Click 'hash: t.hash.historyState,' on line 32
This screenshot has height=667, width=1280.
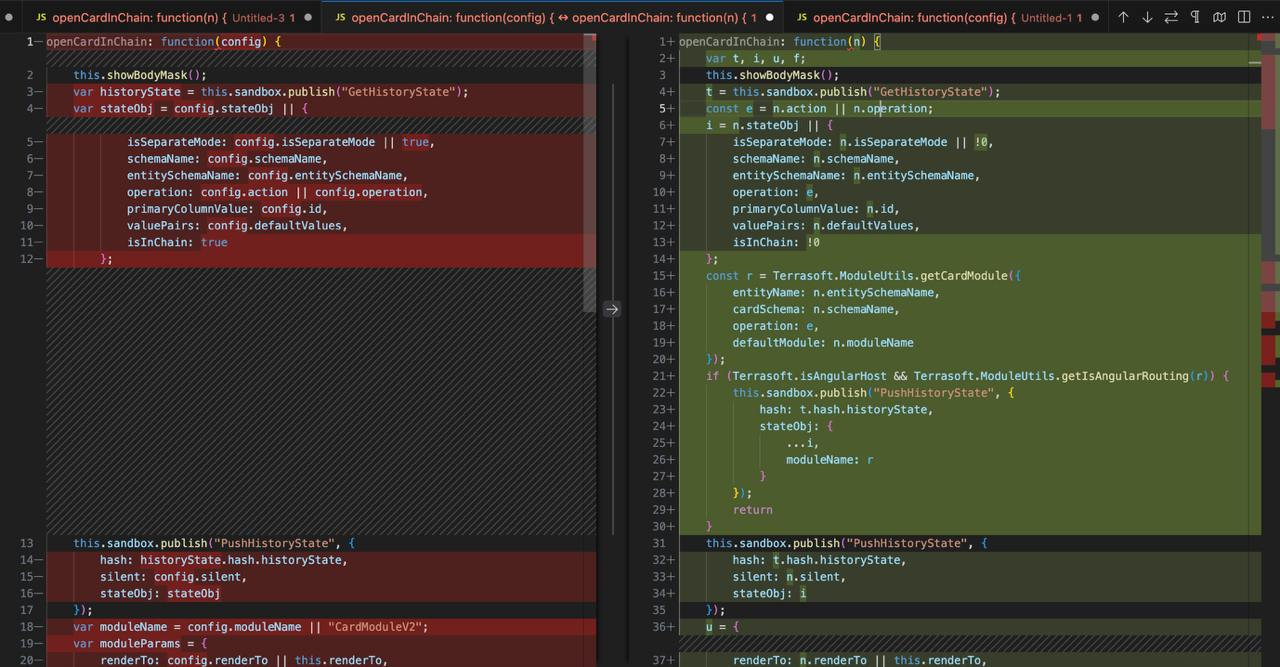coord(819,560)
